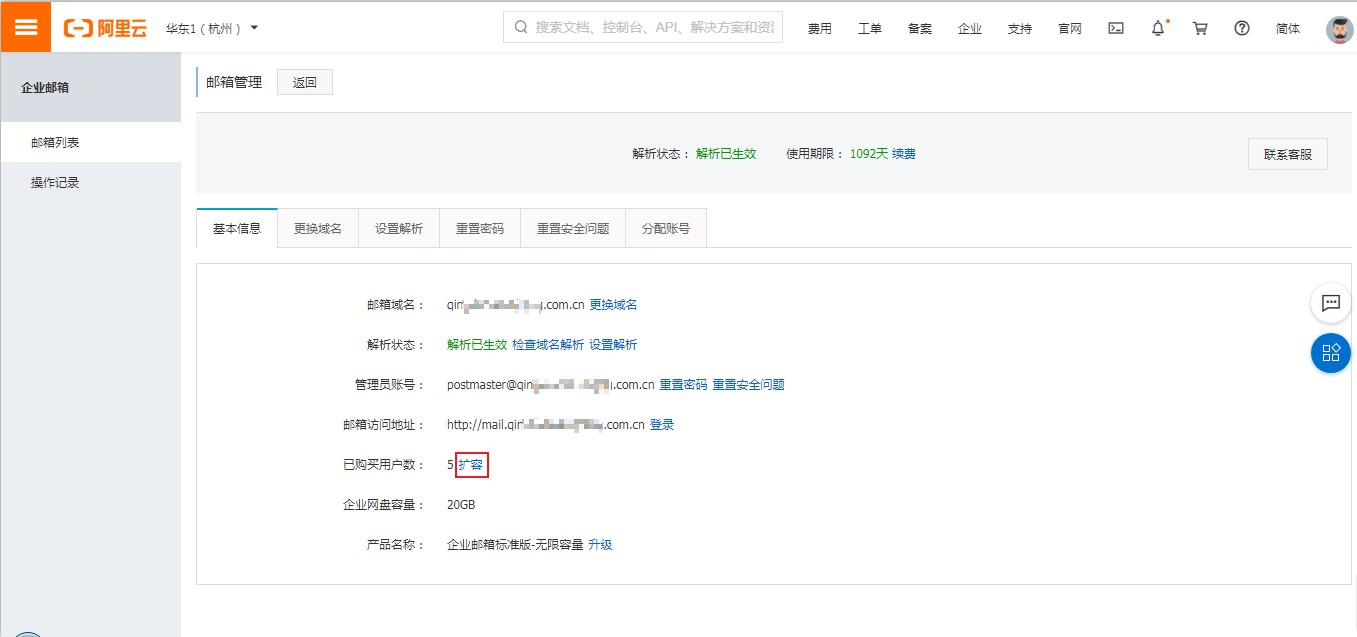Viewport: 1357px width, 637px height.
Task: Click the blue floating apps widget
Action: click(1330, 352)
